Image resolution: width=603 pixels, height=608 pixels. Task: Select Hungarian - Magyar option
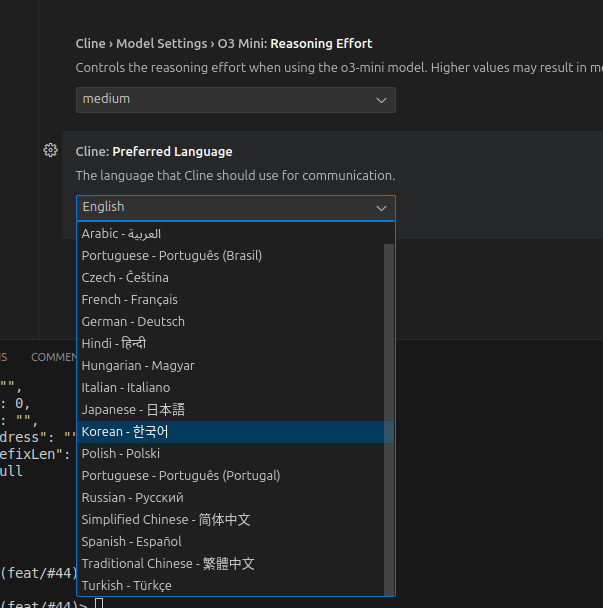[138, 366]
